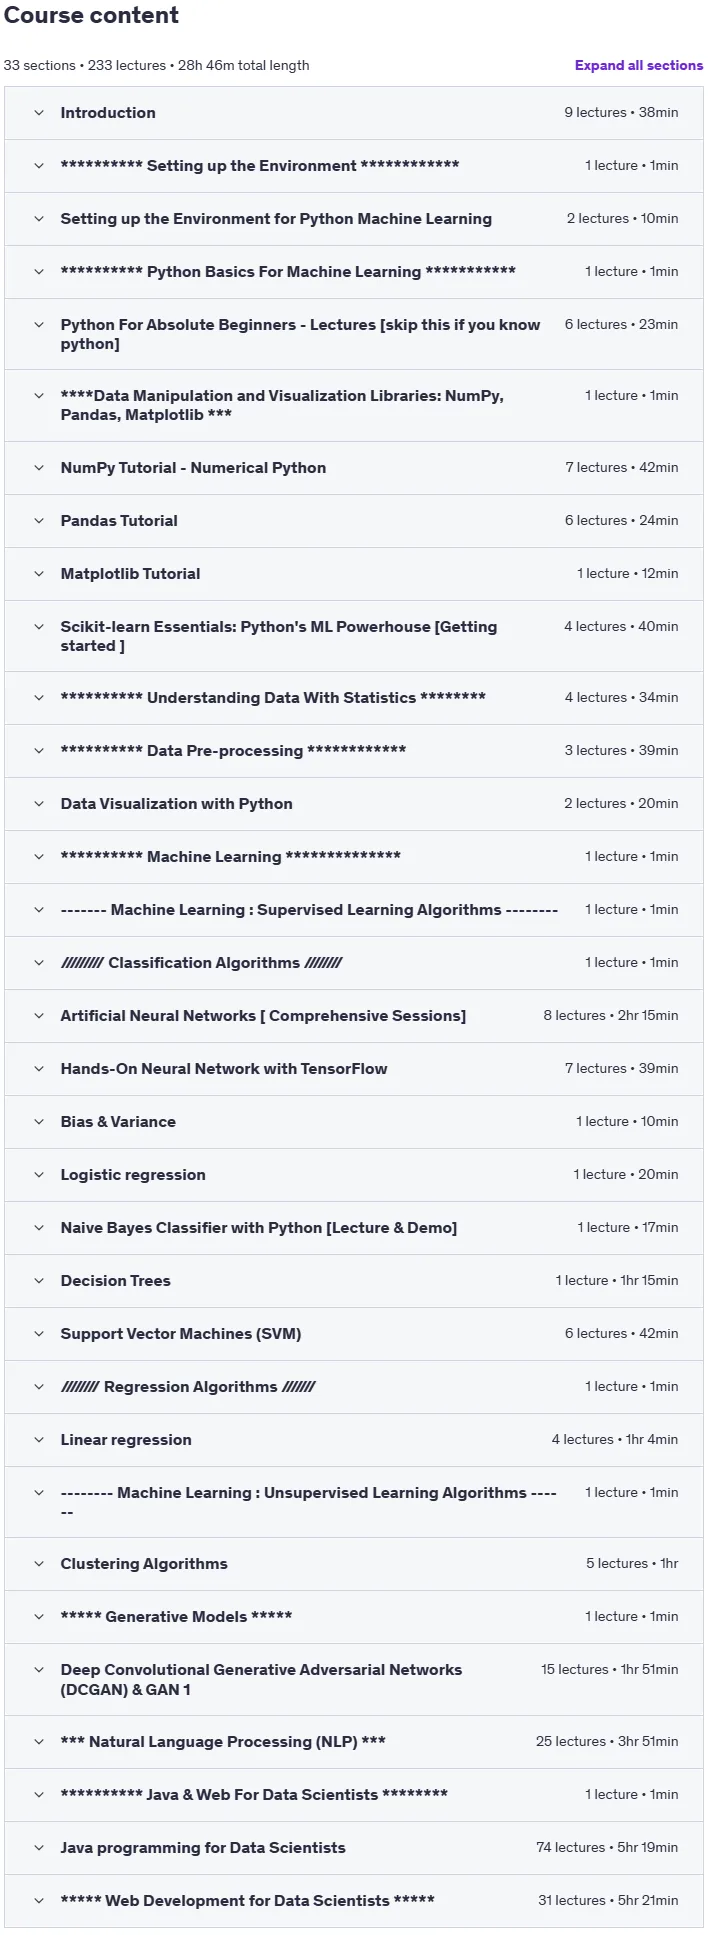Click the chevron next to Logistic regression
The width and height of the screenshot is (710, 1935).
(x=39, y=1175)
